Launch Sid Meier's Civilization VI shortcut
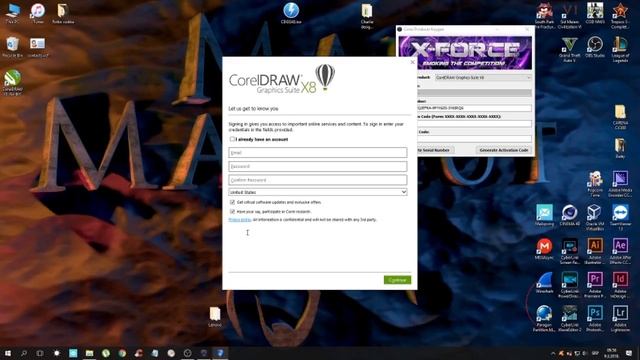640x360 pixels. (x=569, y=15)
